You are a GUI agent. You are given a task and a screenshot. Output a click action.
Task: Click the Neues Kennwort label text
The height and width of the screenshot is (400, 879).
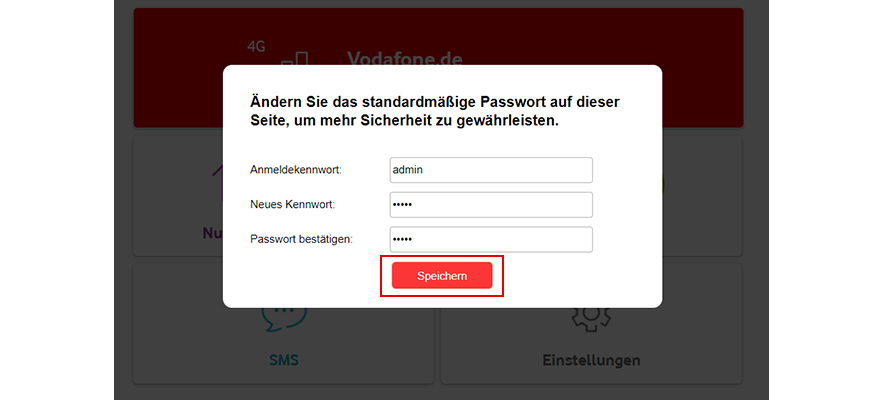[292, 205]
